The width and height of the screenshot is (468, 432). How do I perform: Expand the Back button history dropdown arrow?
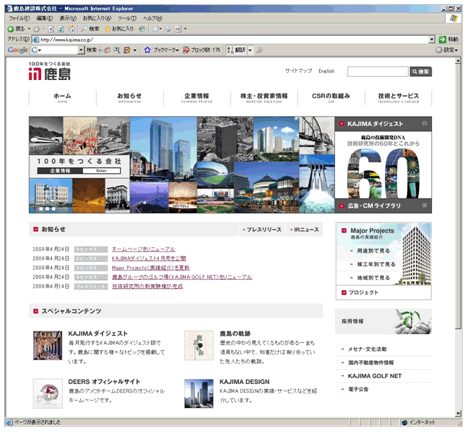tap(29, 29)
